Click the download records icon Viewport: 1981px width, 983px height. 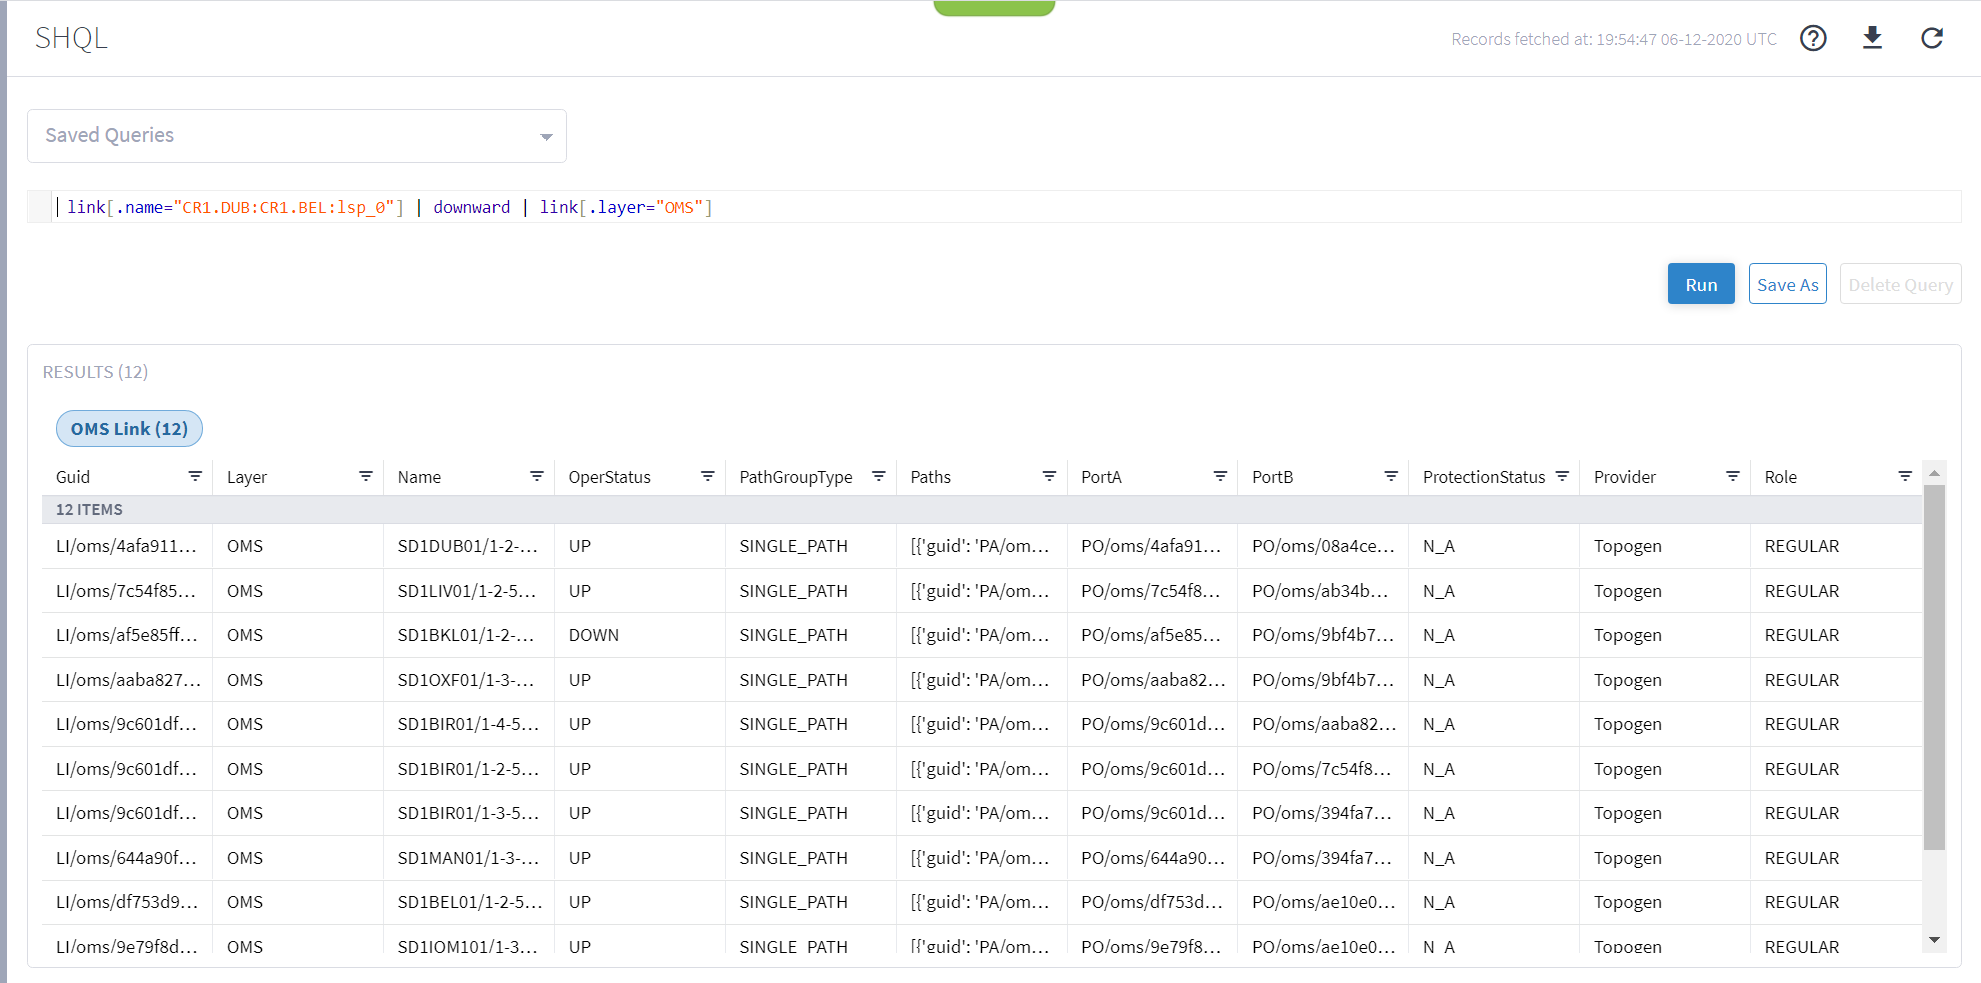click(x=1872, y=37)
